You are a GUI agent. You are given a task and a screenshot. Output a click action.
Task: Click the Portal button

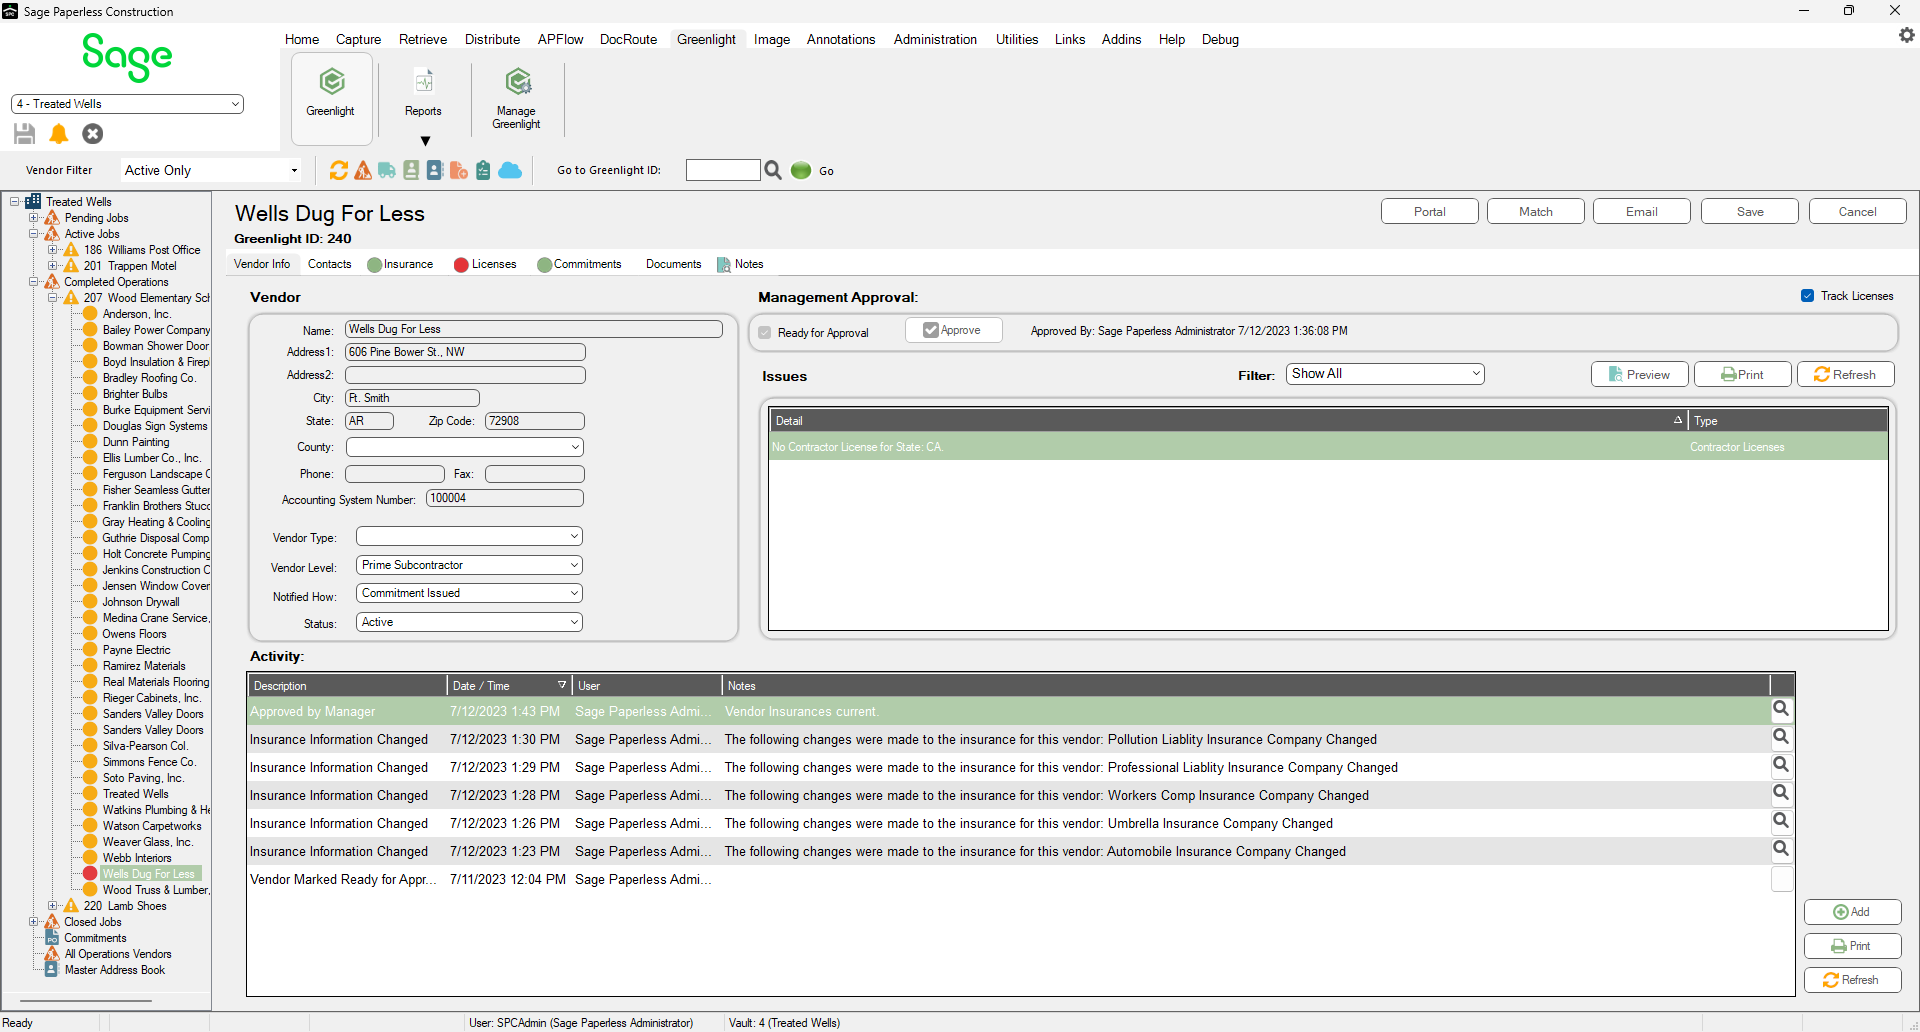tap(1430, 212)
